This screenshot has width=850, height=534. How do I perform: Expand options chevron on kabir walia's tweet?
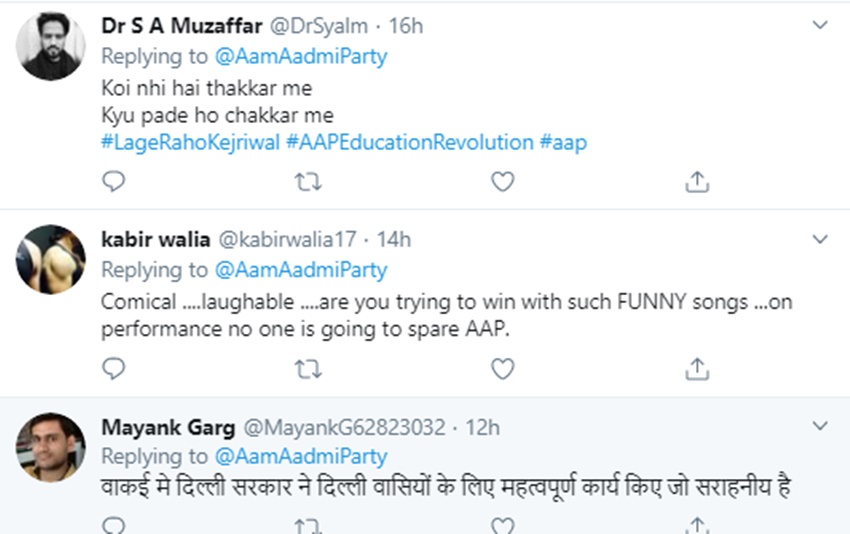point(820,240)
